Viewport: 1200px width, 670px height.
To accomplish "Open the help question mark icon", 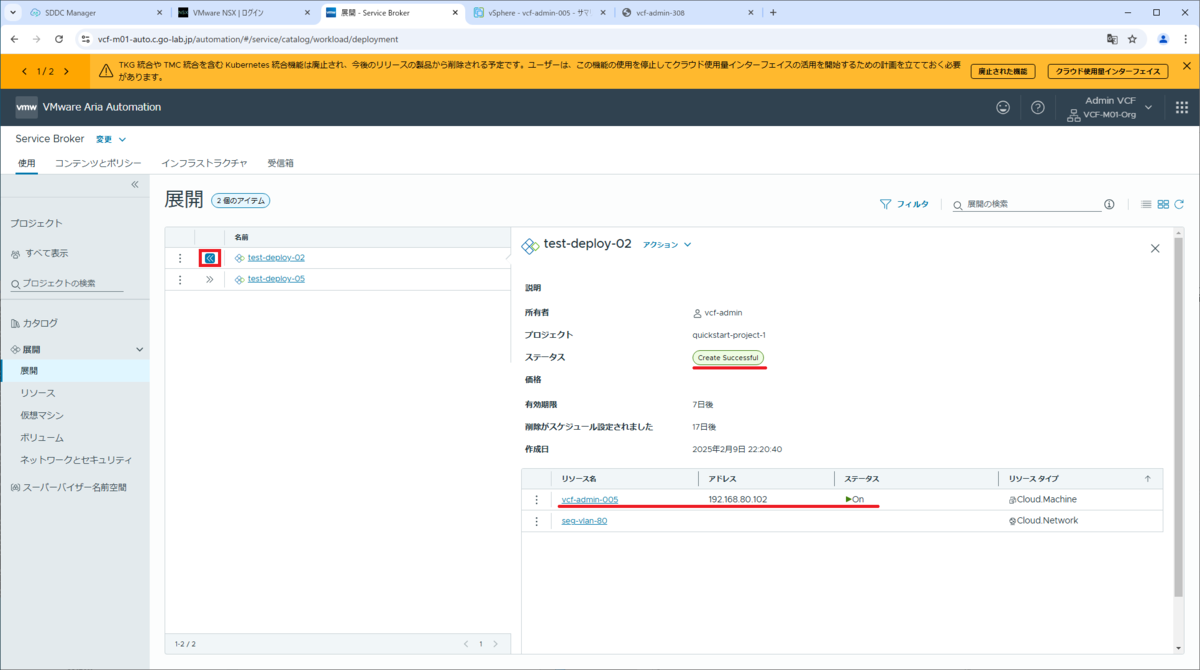I will click(1038, 107).
